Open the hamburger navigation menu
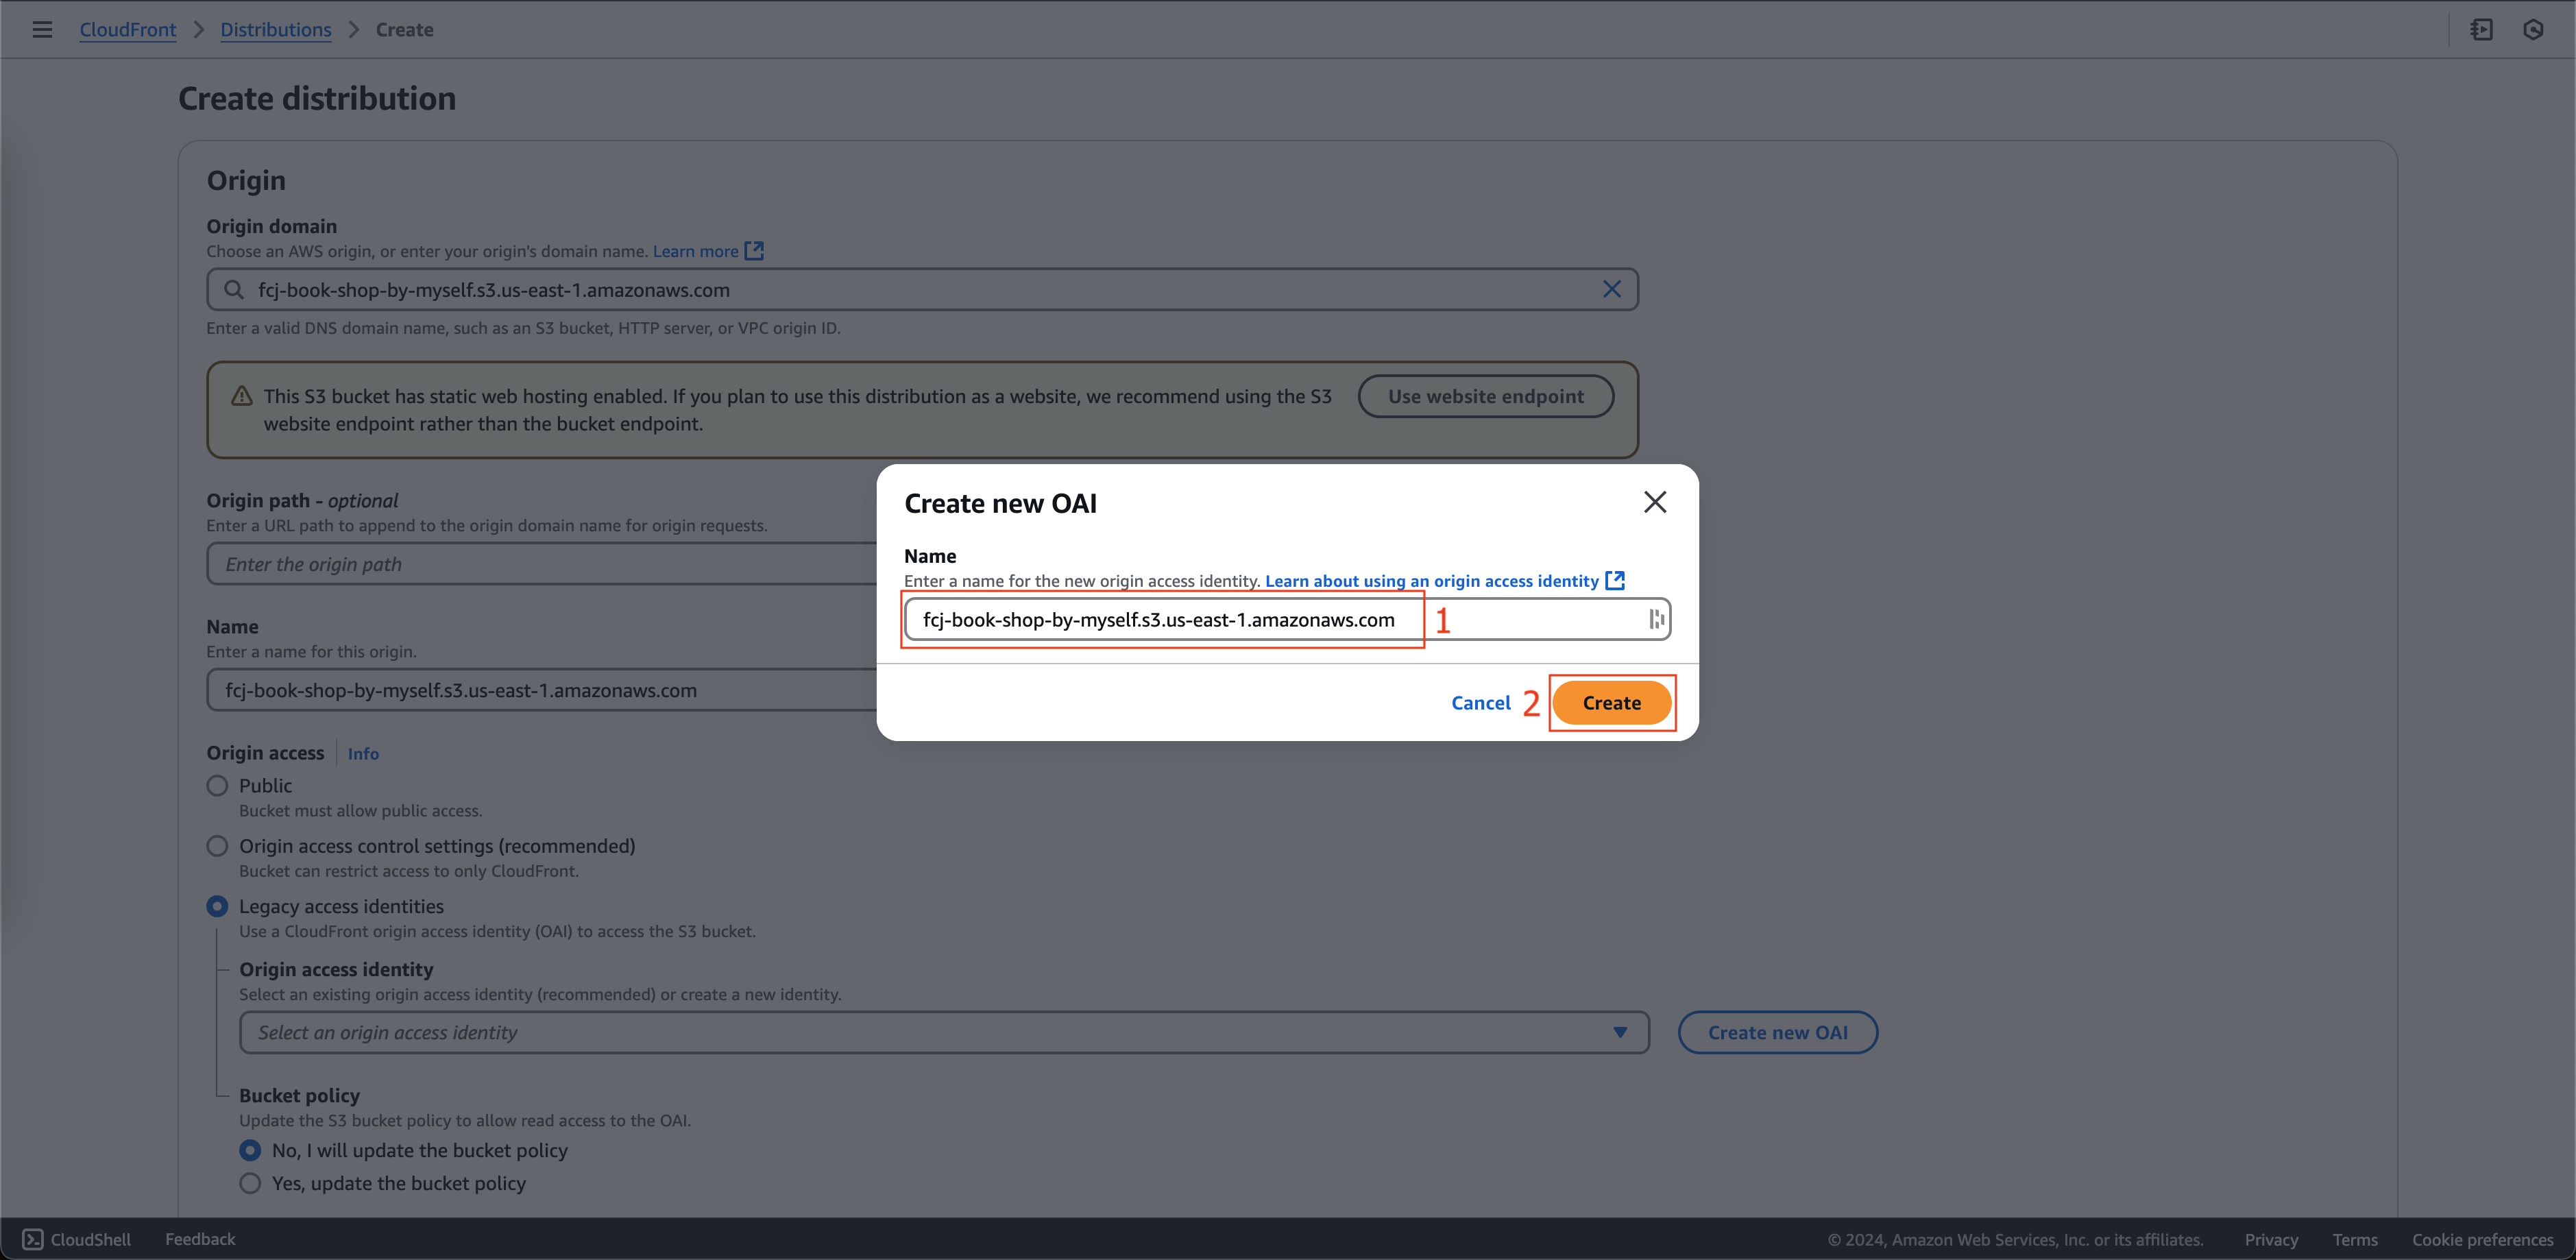Image resolution: width=2576 pixels, height=1260 pixels. pyautogui.click(x=42, y=30)
